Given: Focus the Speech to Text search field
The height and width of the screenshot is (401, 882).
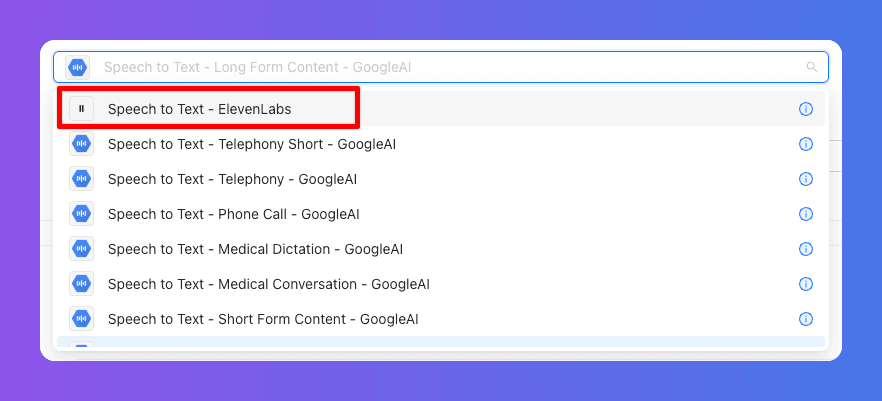Looking at the screenshot, I should [440, 67].
